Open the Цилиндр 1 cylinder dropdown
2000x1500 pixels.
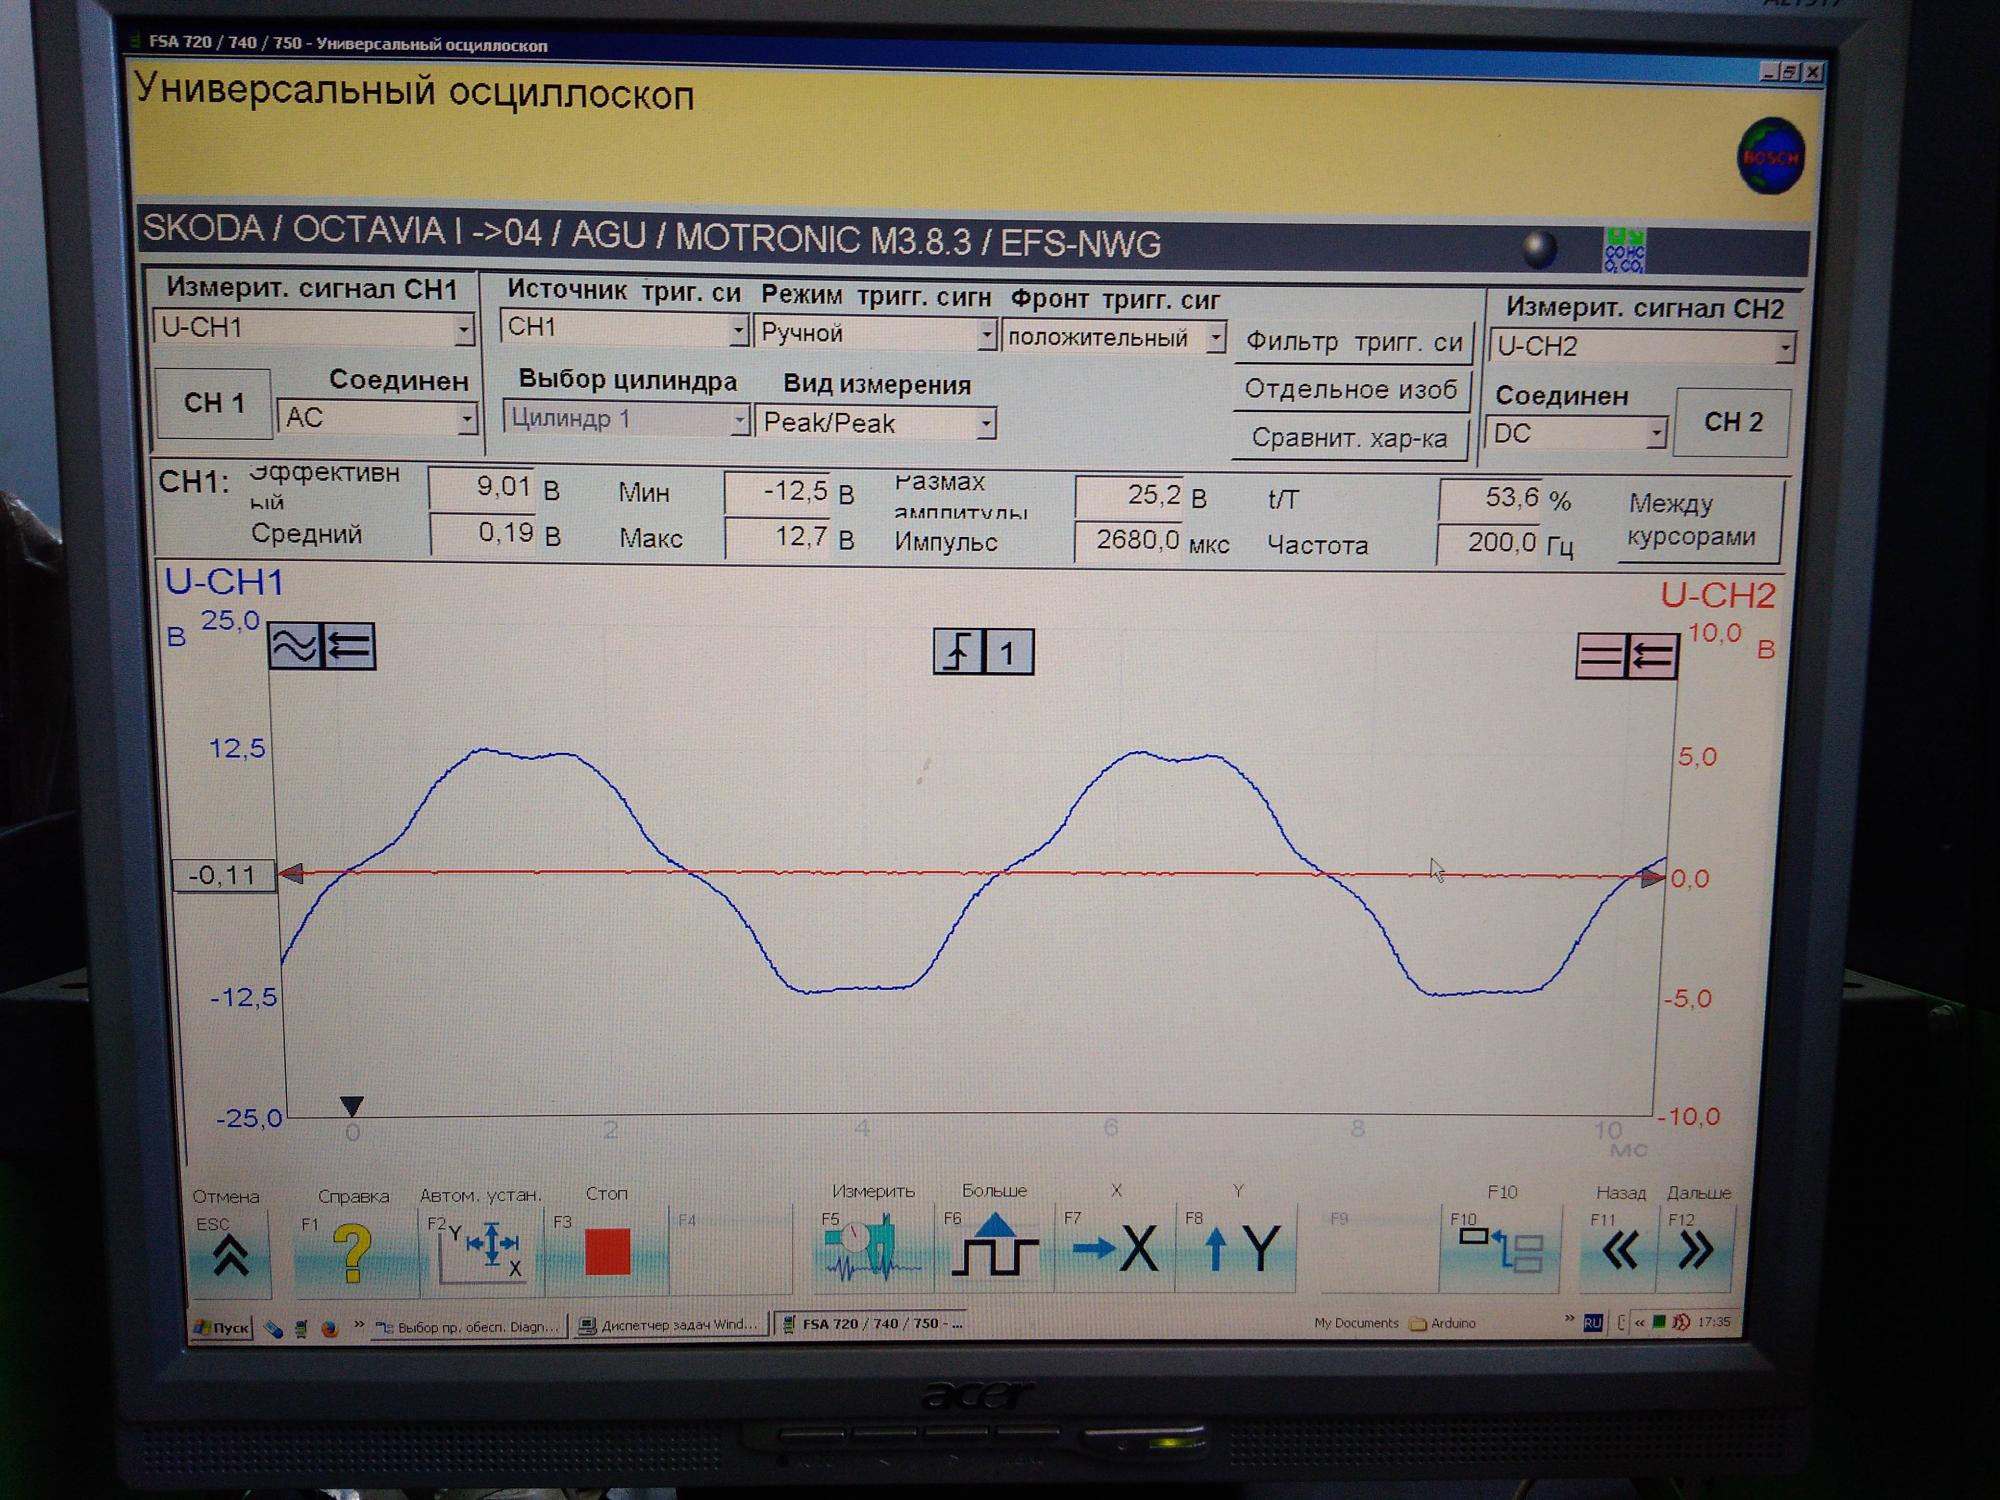(626, 418)
